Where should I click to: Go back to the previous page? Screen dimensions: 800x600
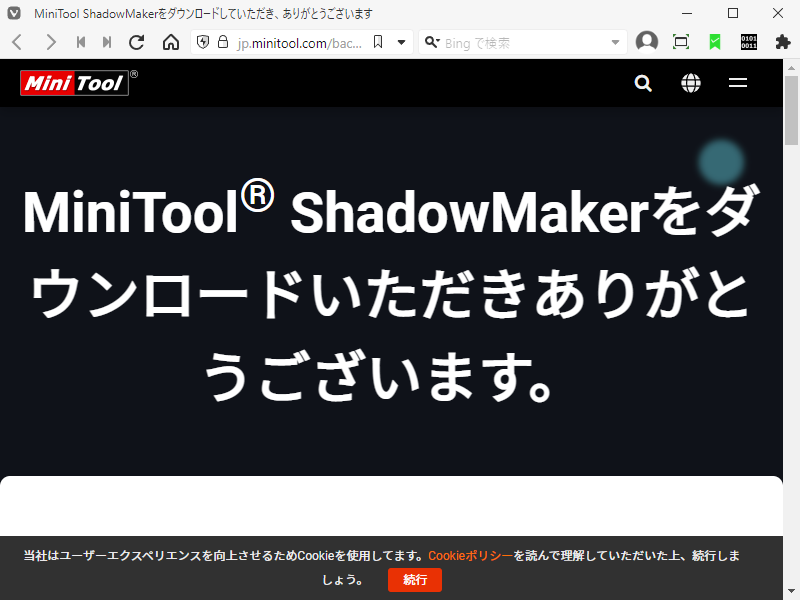pyautogui.click(x=17, y=42)
